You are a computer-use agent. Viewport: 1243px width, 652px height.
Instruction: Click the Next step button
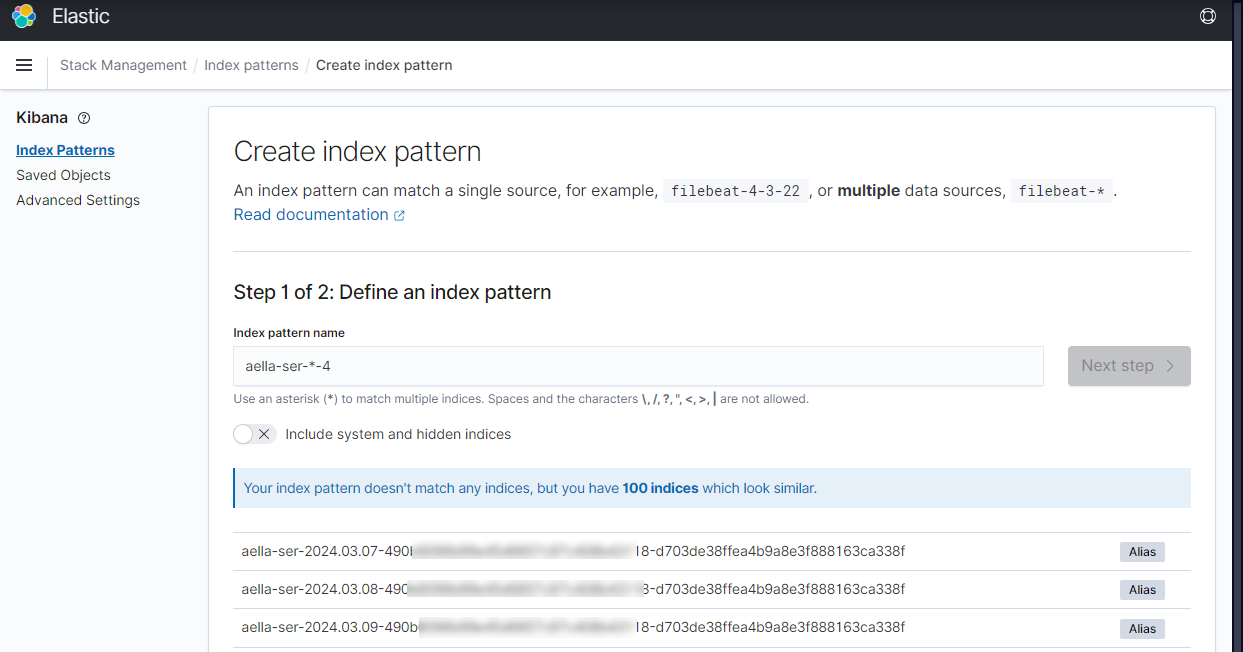1128,366
